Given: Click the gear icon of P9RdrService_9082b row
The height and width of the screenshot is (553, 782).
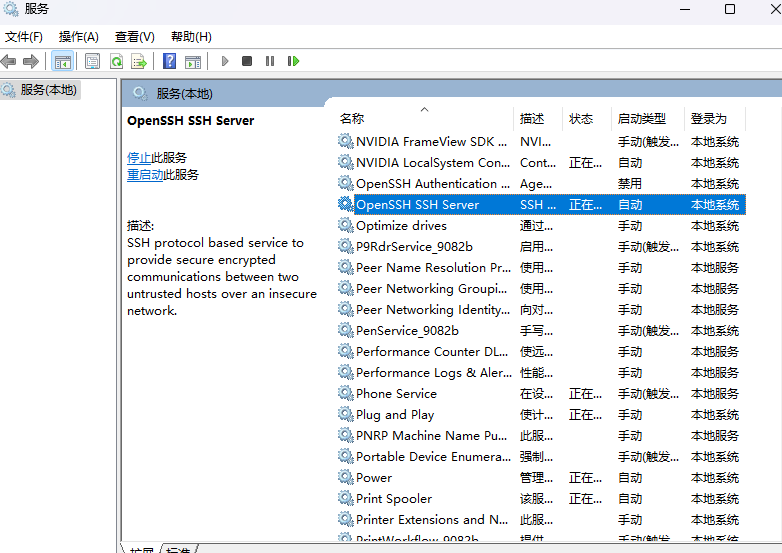Looking at the screenshot, I should coord(345,246).
